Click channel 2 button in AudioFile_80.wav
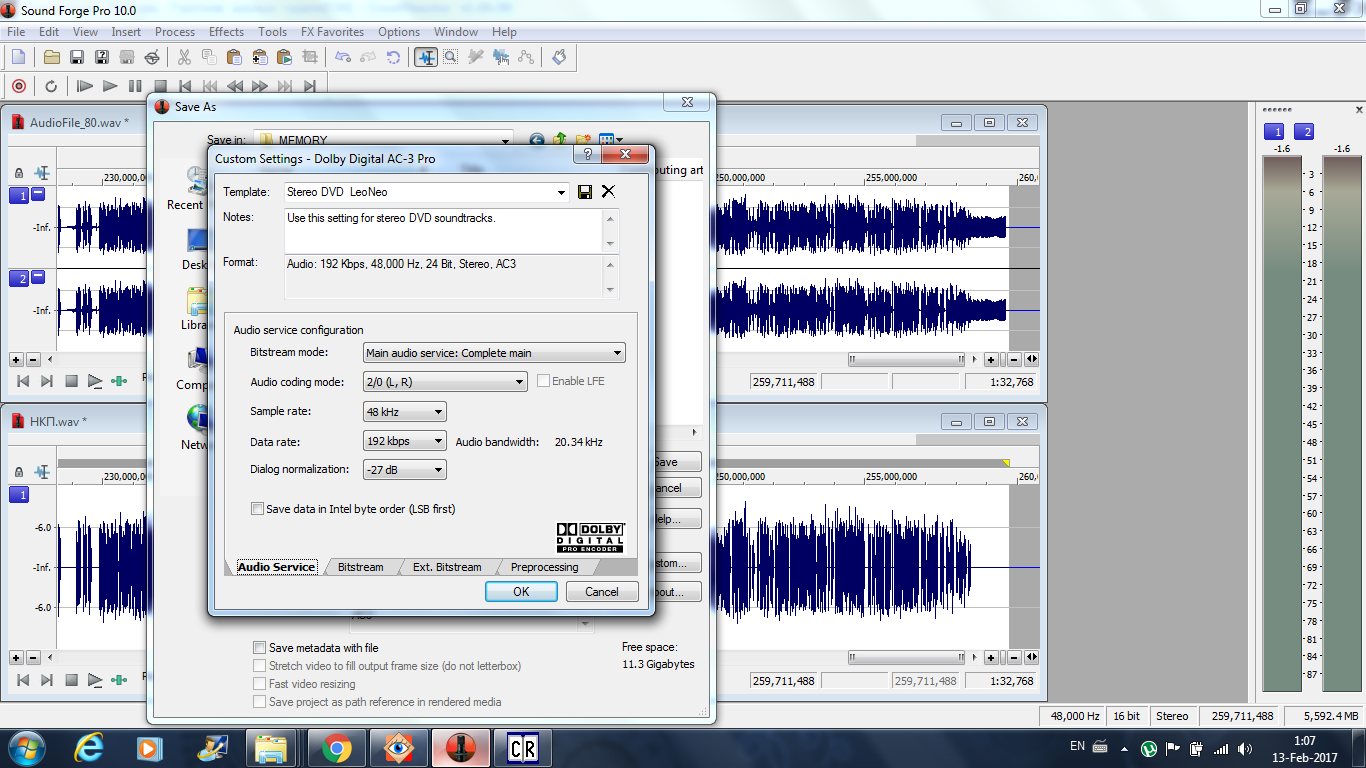This screenshot has width=1366, height=768. 19,279
